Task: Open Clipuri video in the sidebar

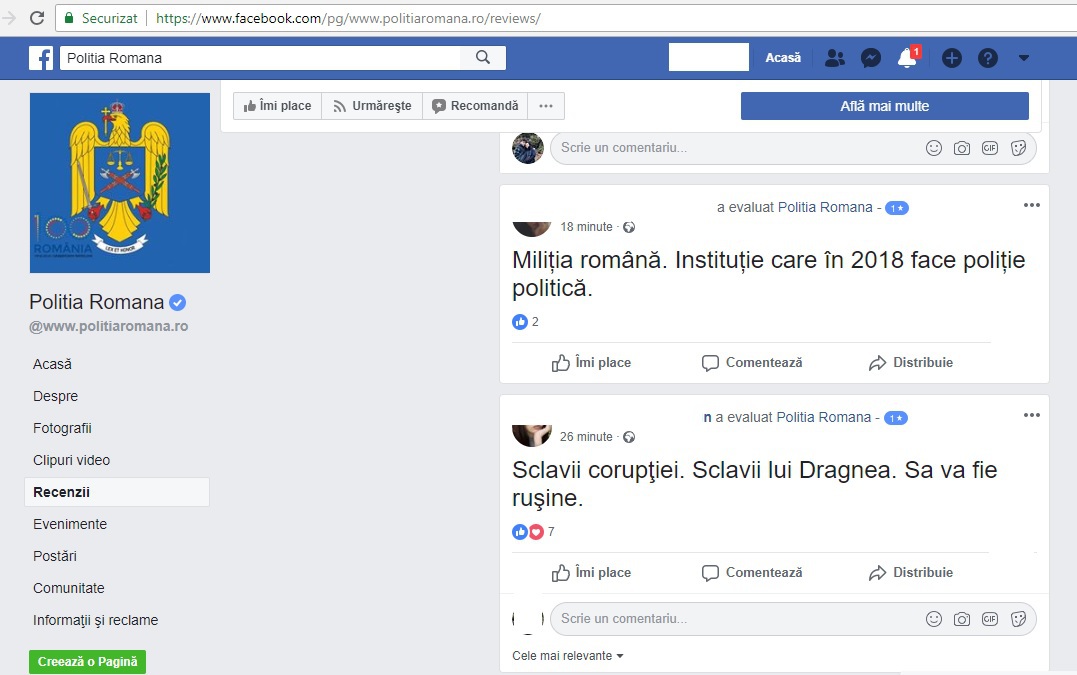Action: [71, 460]
